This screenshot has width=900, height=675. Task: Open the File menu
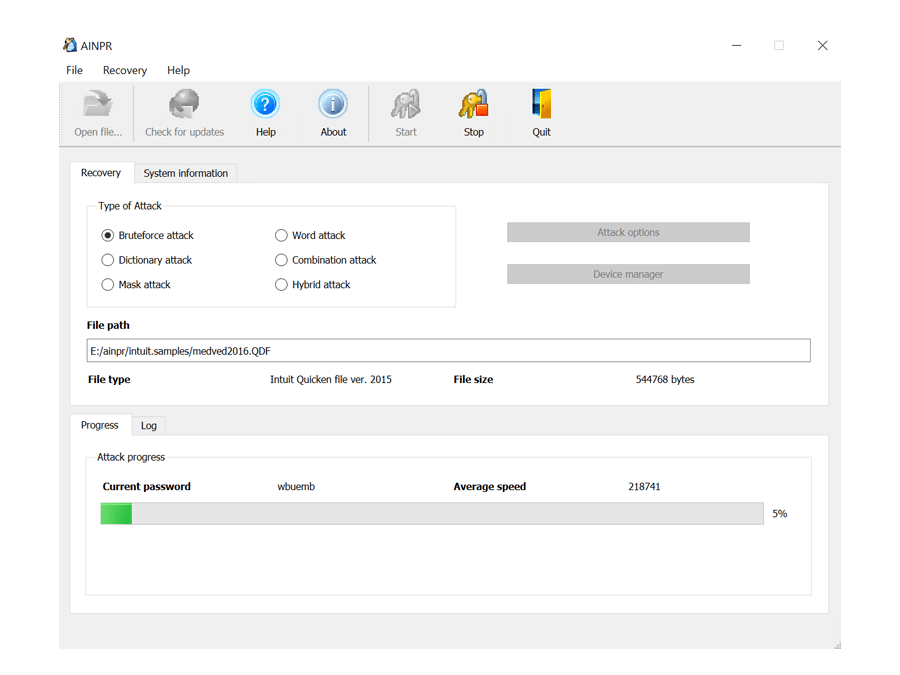75,71
